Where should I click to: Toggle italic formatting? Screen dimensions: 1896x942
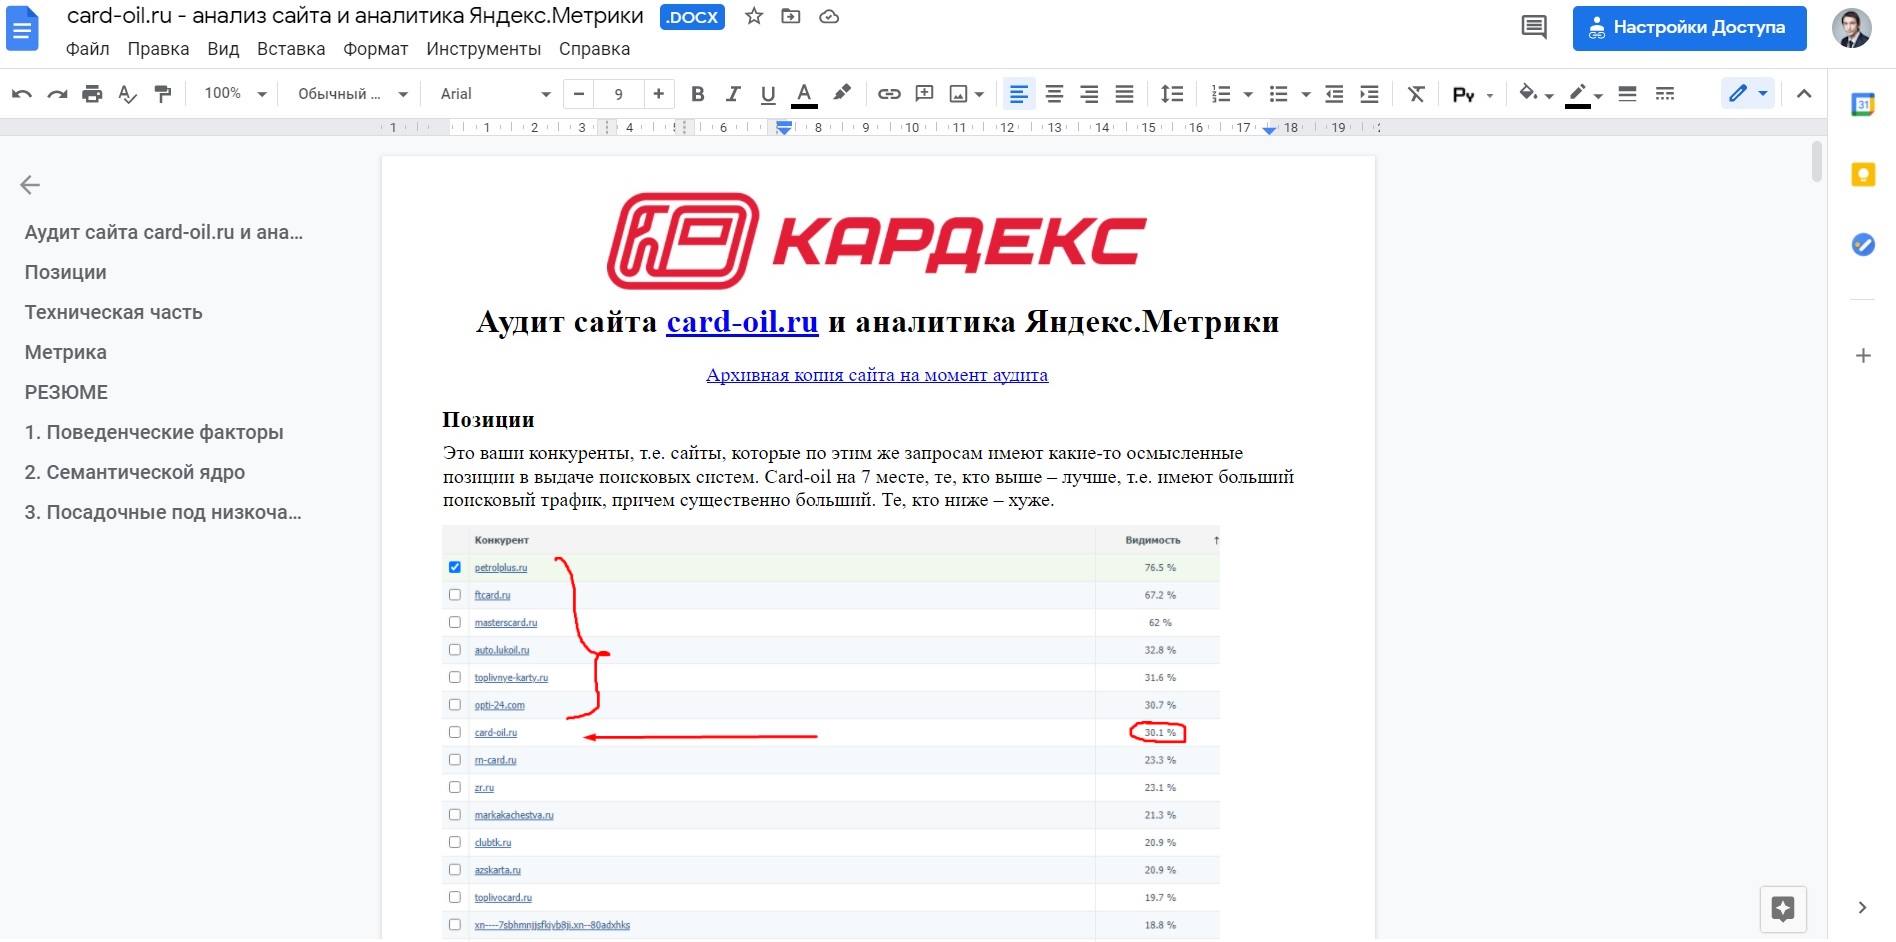coord(733,93)
